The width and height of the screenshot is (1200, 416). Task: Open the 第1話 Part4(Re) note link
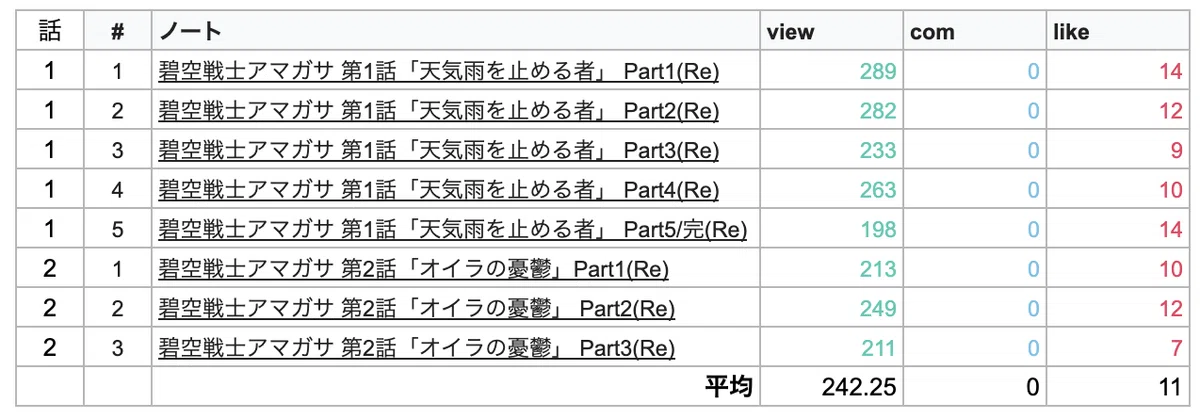pos(439,190)
